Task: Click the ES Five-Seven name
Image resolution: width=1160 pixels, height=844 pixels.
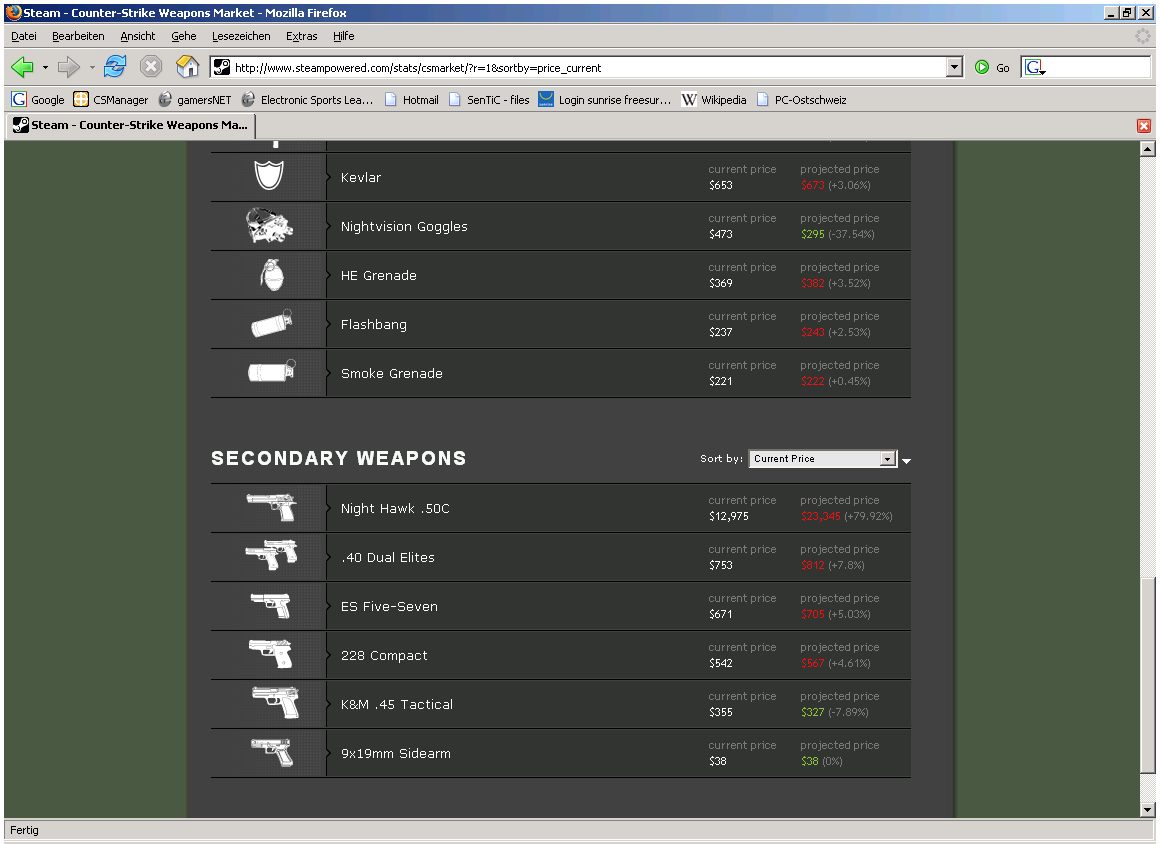Action: pyautogui.click(x=389, y=606)
